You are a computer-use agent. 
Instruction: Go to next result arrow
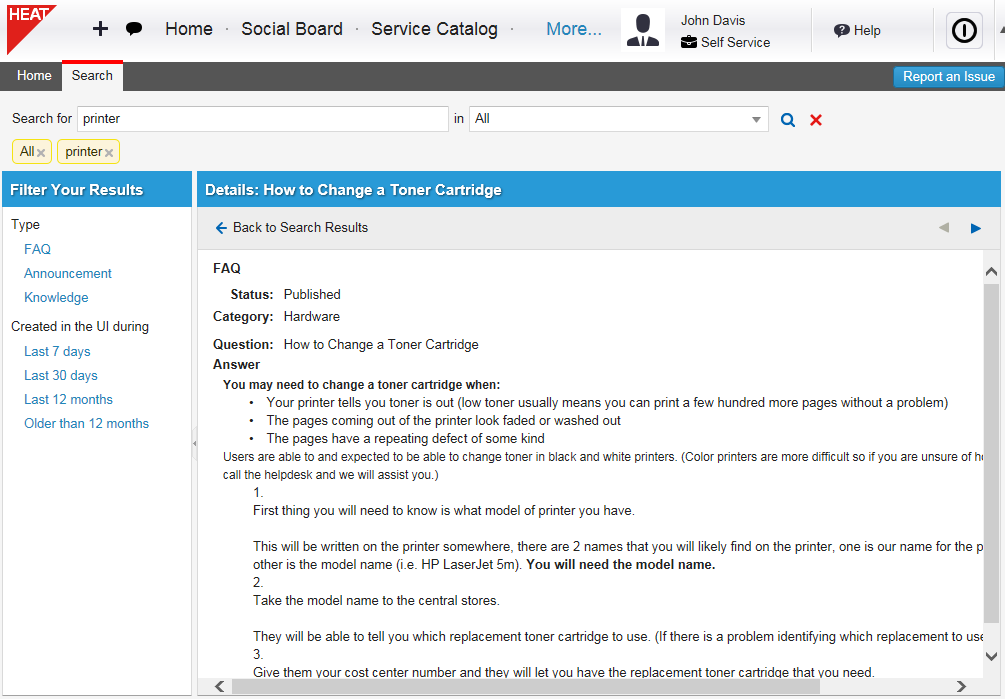976,228
